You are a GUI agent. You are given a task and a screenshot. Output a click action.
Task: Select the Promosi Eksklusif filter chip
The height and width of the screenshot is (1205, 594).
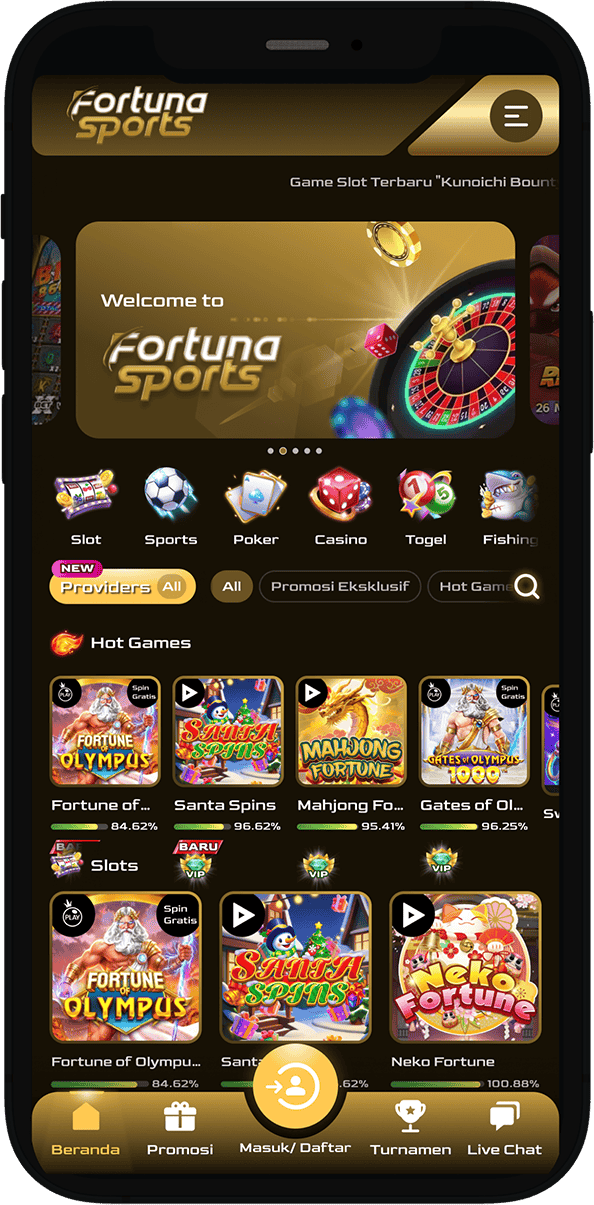[340, 587]
